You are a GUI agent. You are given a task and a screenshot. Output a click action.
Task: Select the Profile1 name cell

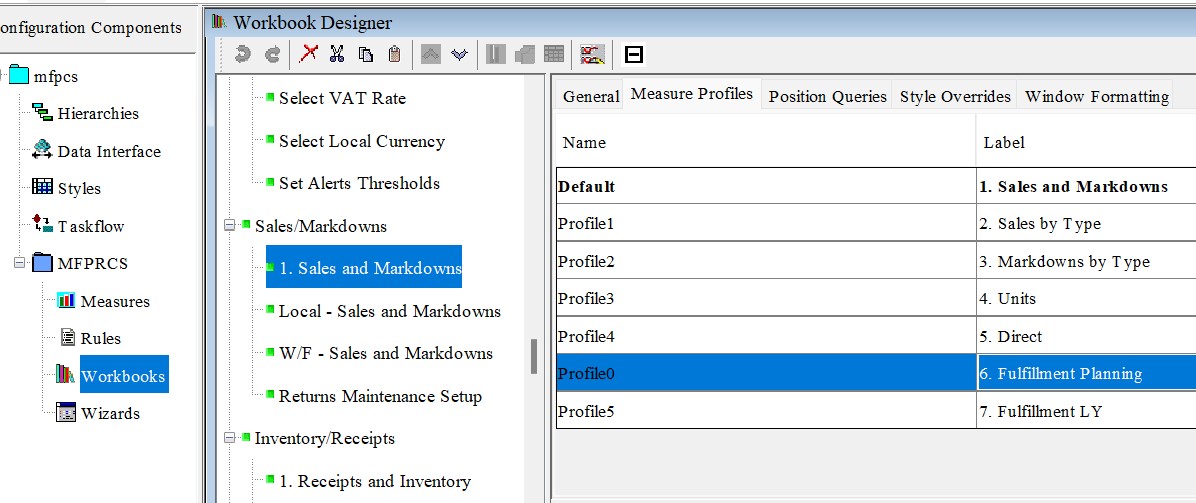coord(766,224)
